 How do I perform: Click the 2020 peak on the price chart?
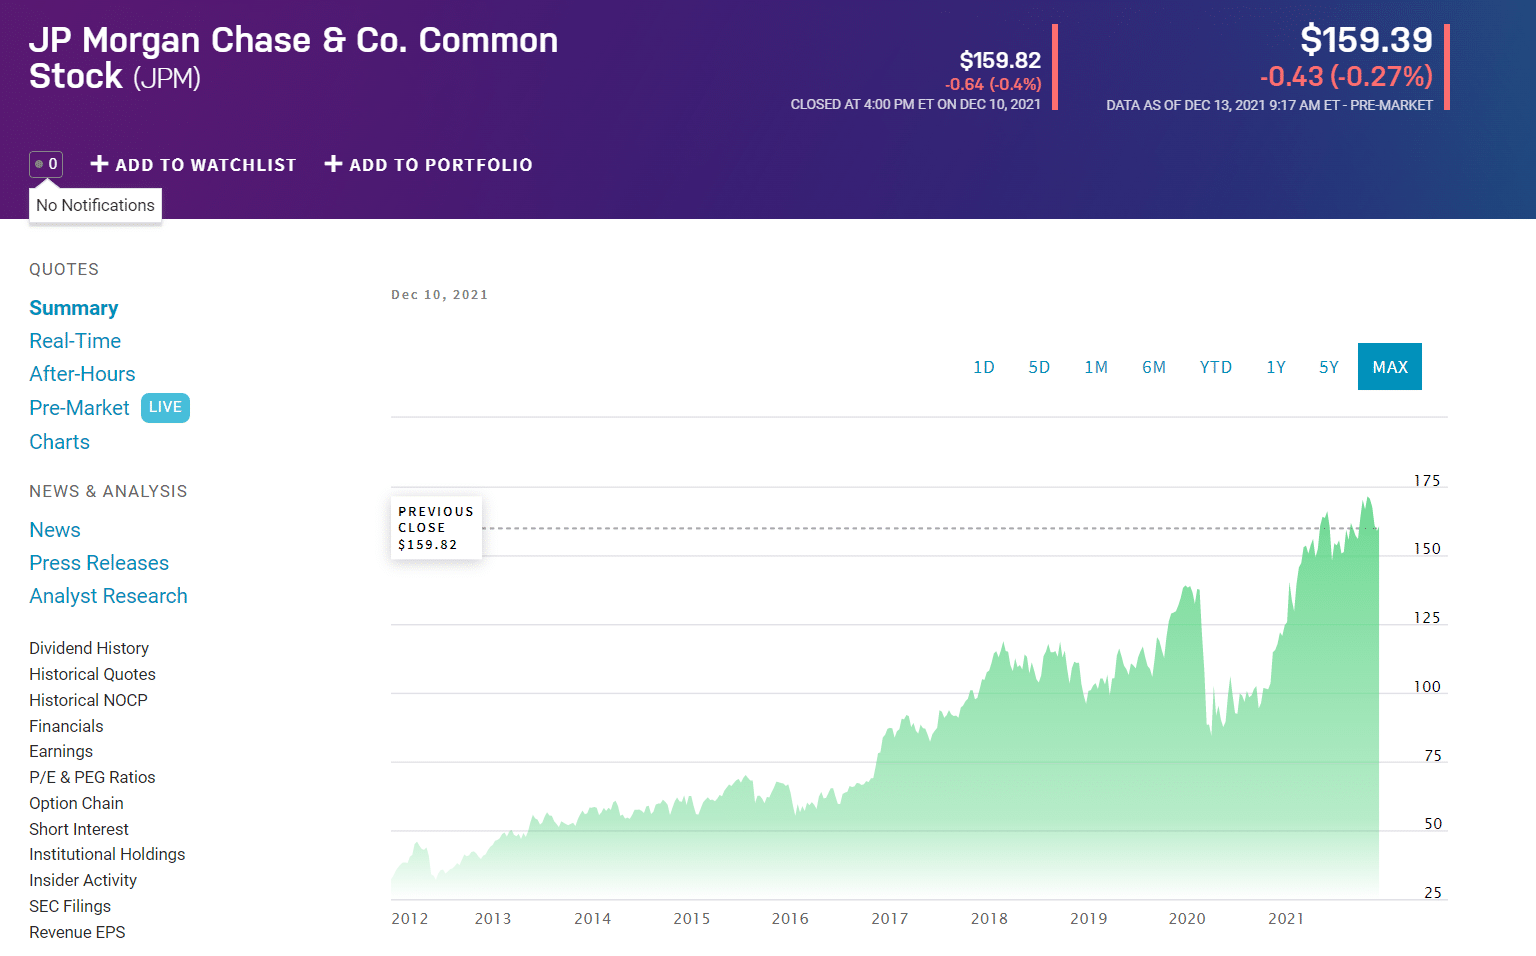point(1189,589)
